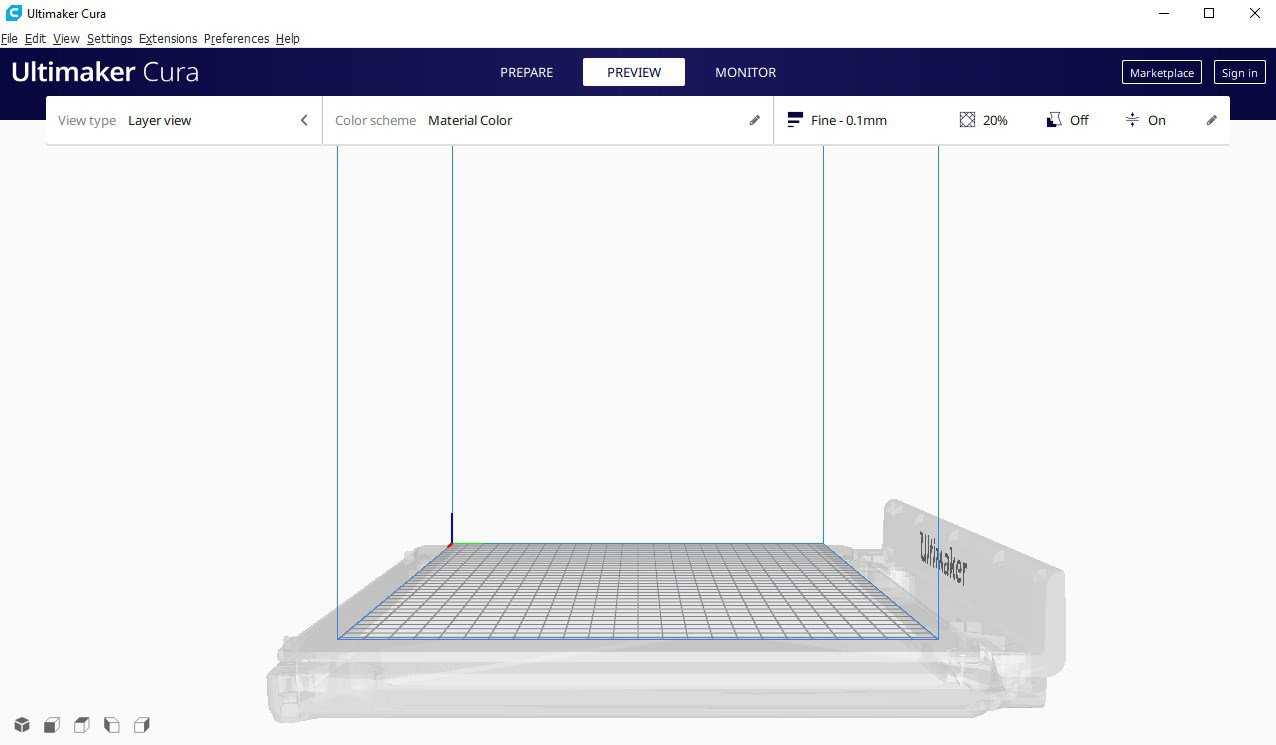Switch to top view camera icon
The height and width of the screenshot is (745, 1276).
pyautogui.click(x=82, y=724)
